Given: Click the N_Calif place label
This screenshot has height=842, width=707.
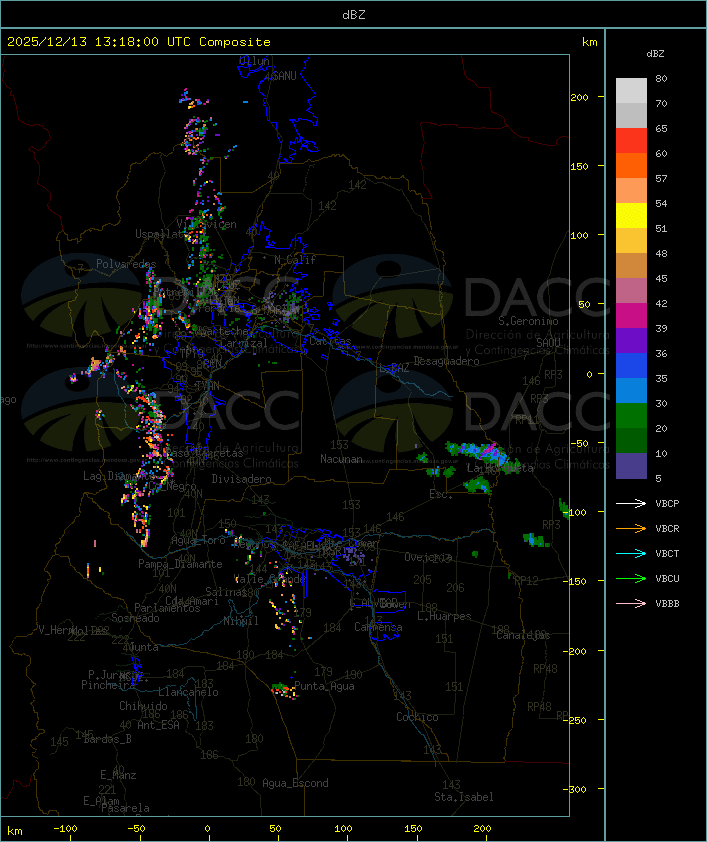Looking at the screenshot, I should click(x=295, y=259).
